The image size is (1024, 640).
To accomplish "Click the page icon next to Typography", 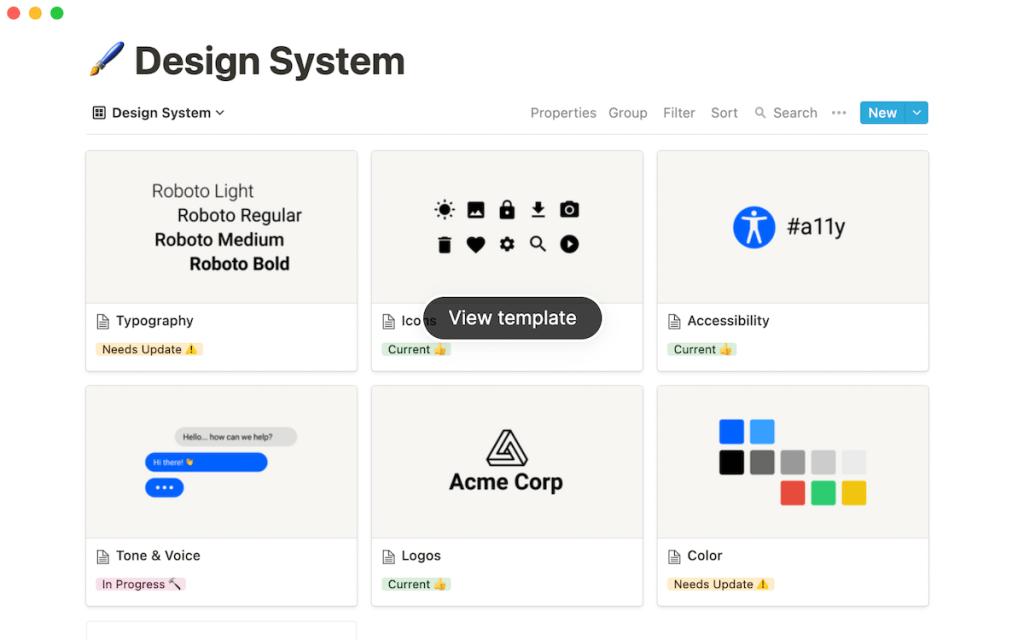I will click(103, 321).
